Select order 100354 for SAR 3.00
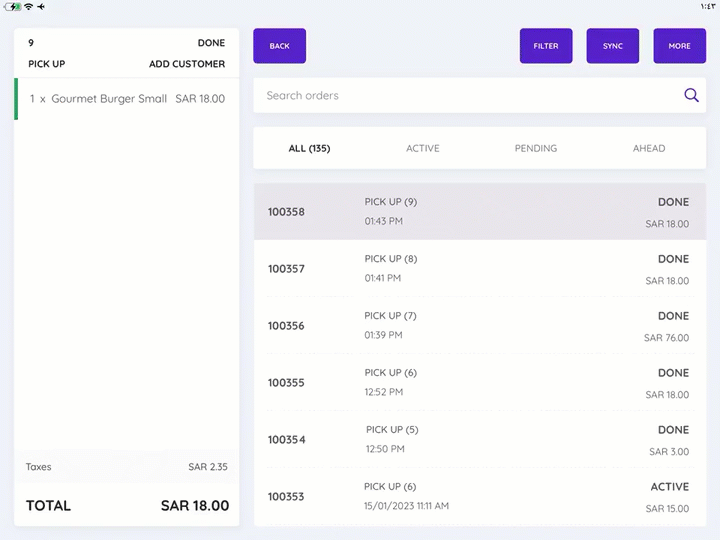The image size is (720, 540). [479, 440]
